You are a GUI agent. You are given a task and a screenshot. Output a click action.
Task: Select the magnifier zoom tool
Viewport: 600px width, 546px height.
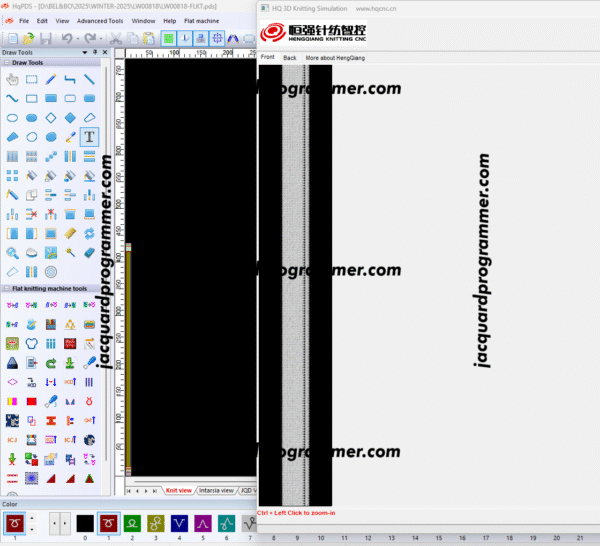12,252
